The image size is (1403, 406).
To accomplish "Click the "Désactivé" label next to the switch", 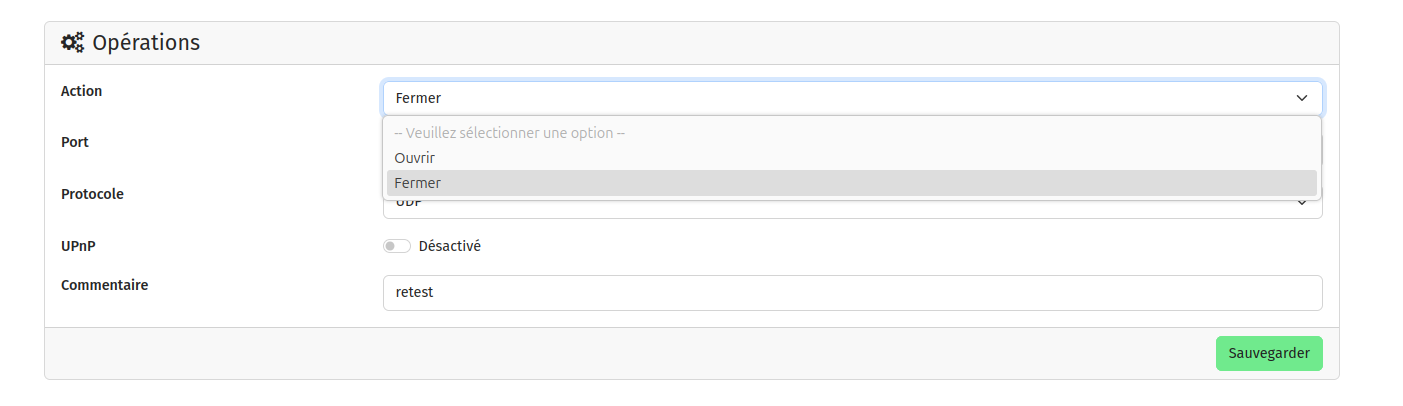I will click(449, 246).
